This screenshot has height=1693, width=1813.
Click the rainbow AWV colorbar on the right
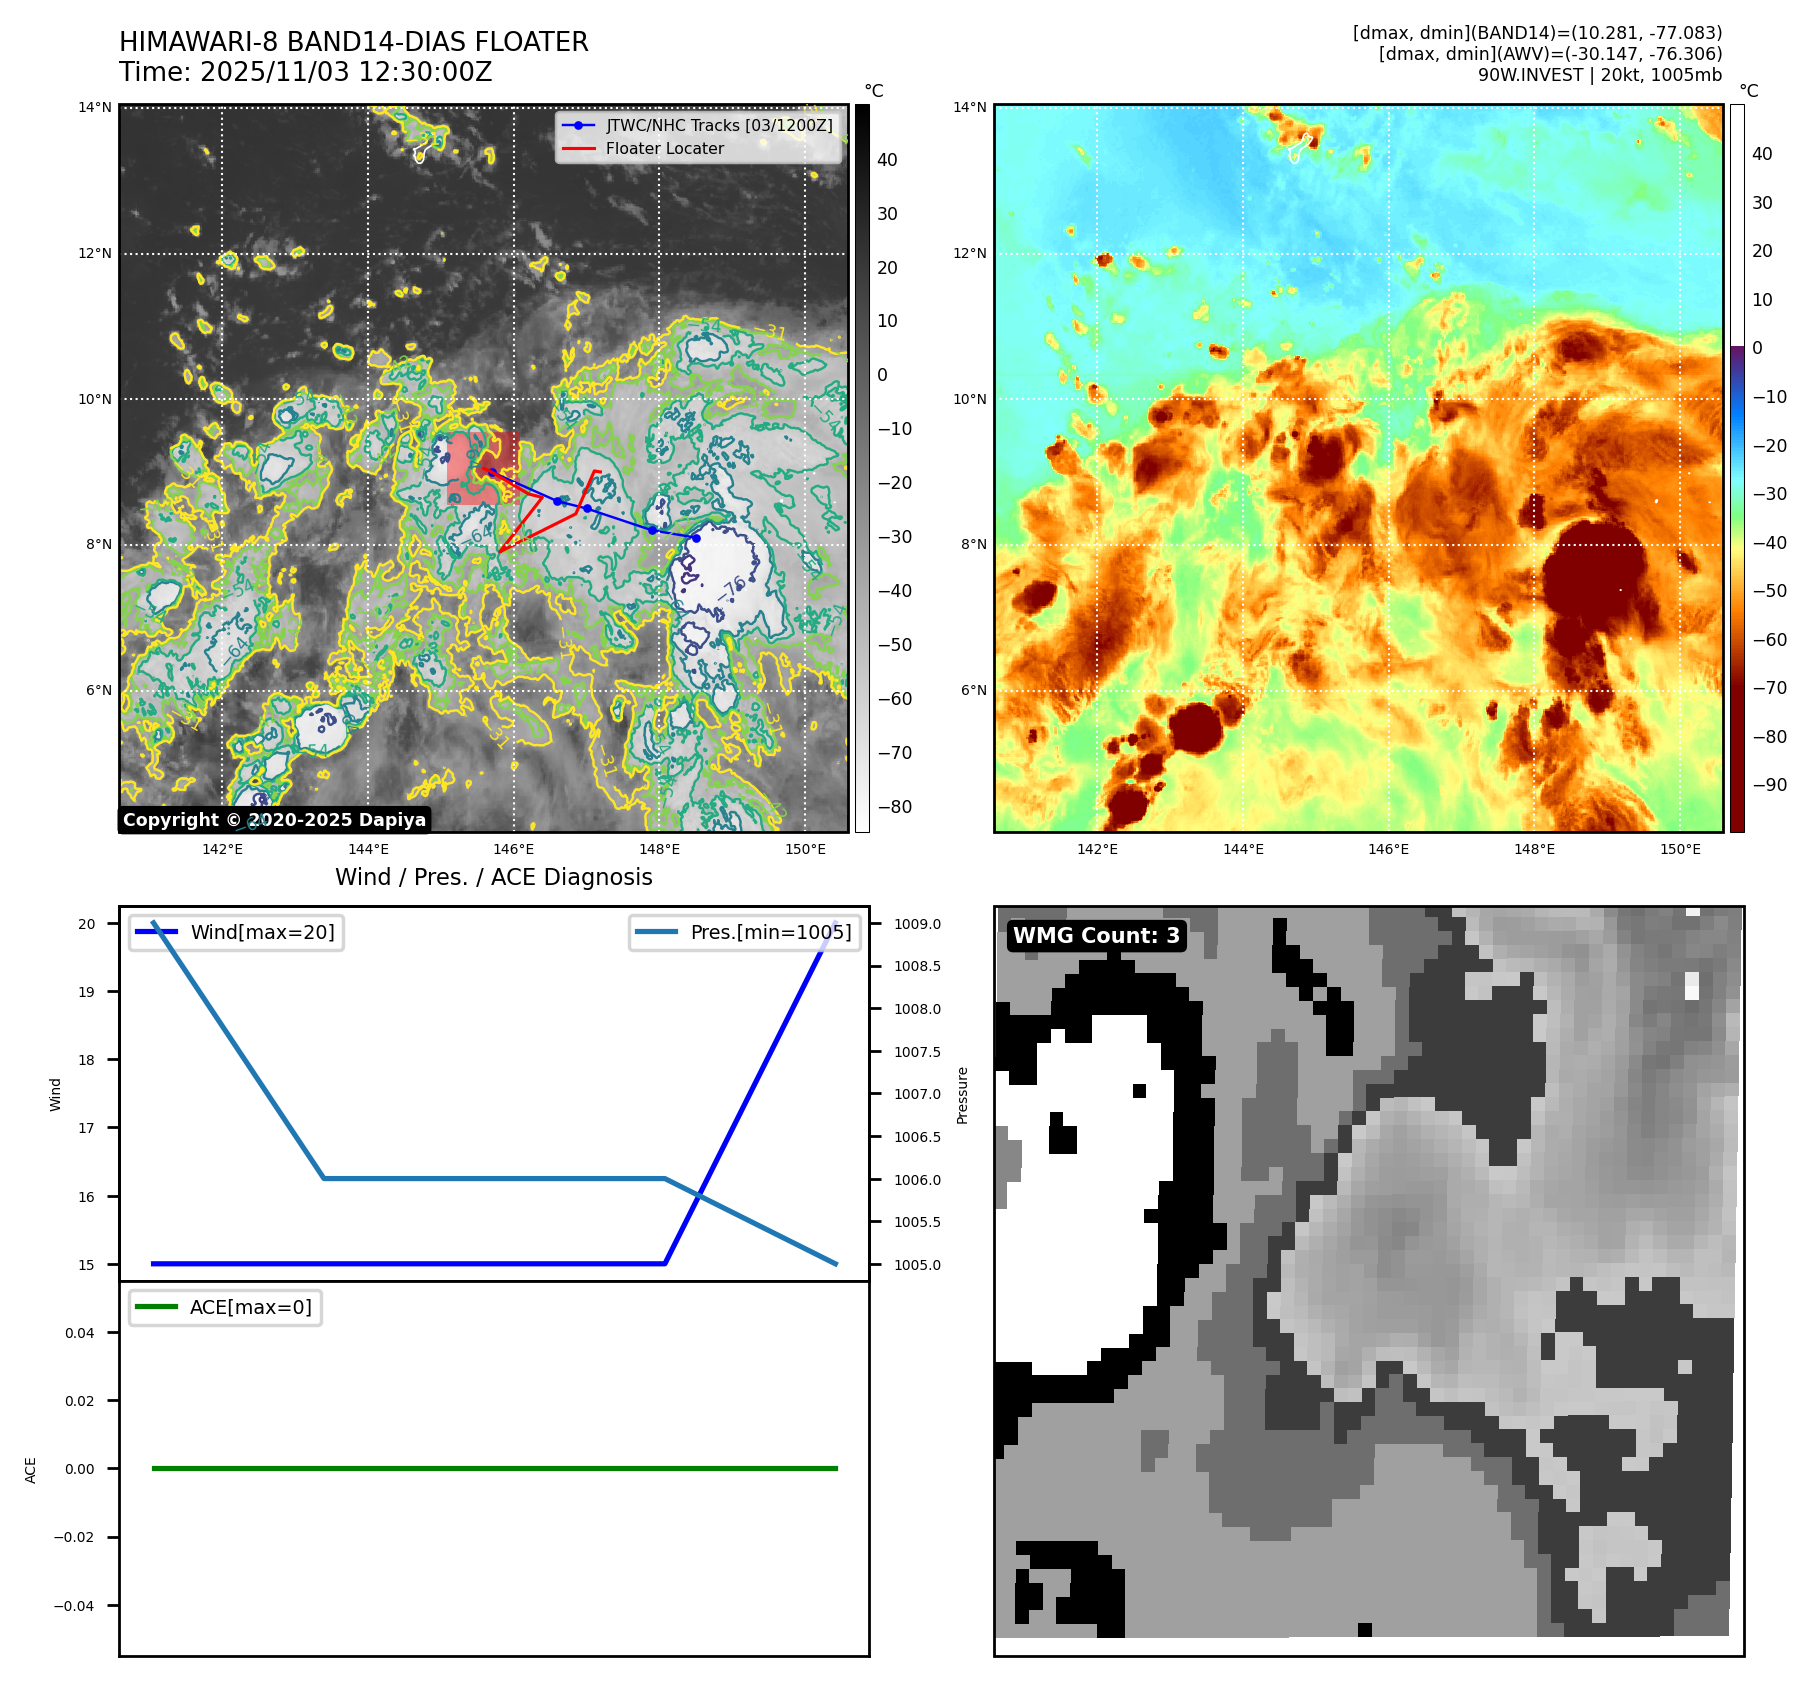click(x=1737, y=468)
